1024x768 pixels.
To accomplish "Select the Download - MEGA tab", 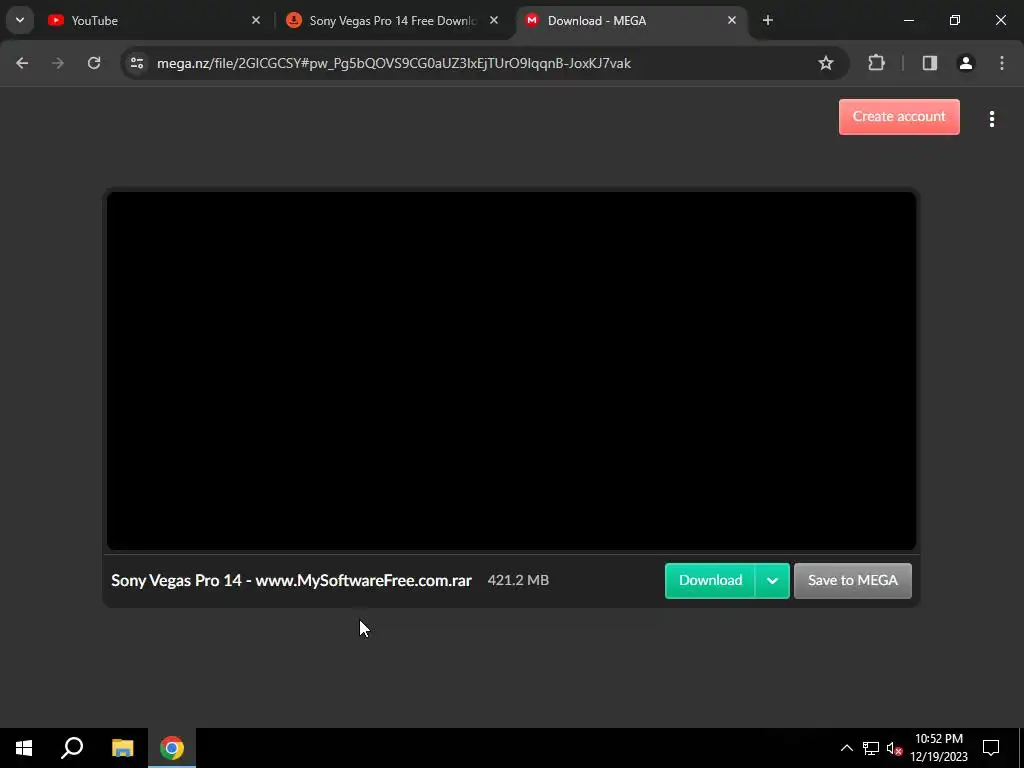I will (x=631, y=21).
